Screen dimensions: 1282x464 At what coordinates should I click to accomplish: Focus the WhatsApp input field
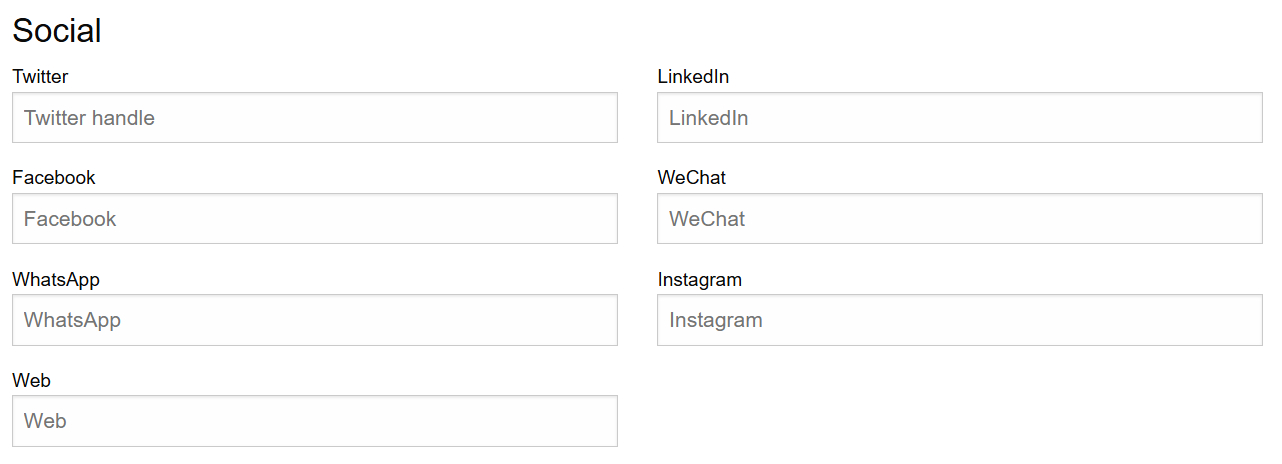[x=314, y=320]
